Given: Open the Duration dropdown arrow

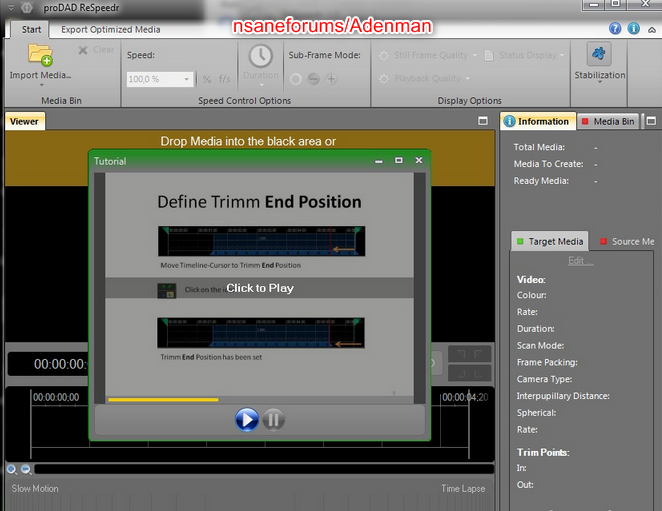Looking at the screenshot, I should click(261, 84).
